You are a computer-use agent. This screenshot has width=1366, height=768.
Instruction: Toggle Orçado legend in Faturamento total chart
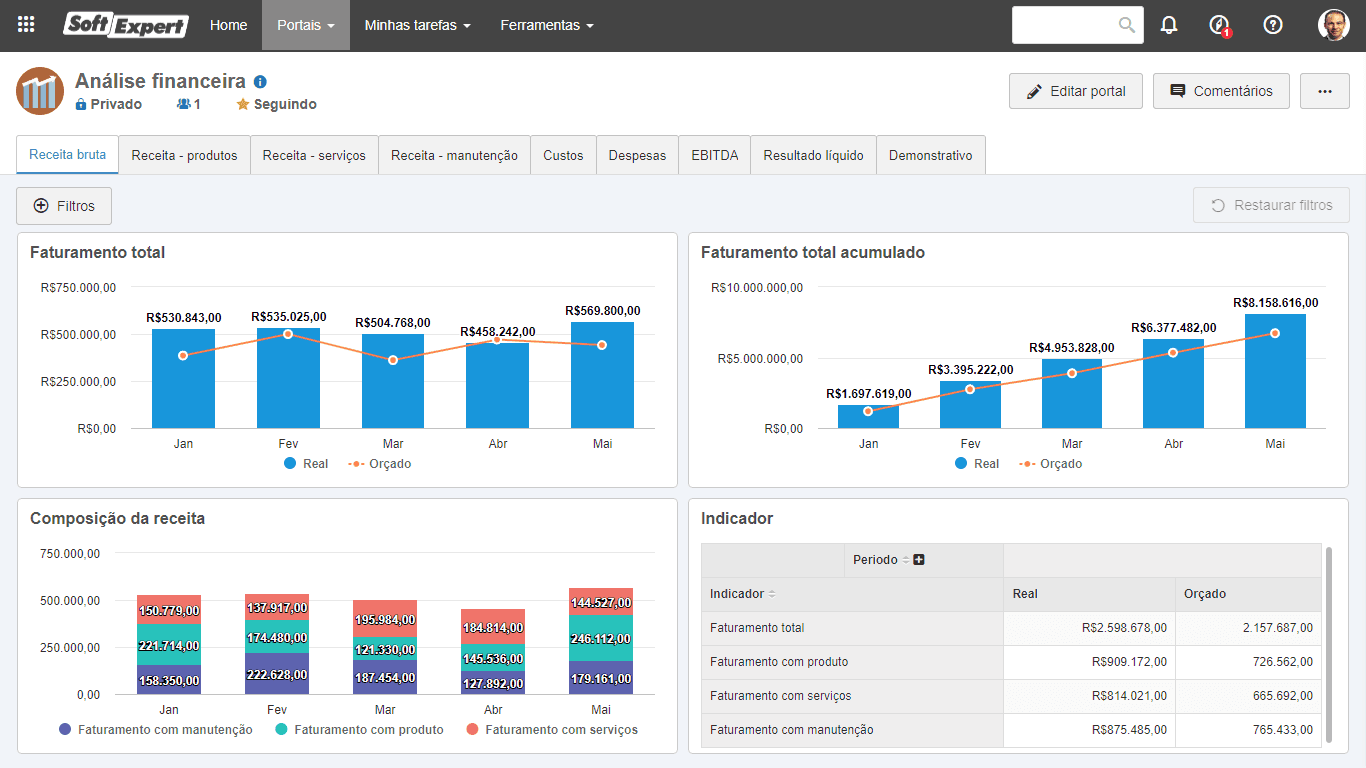point(379,464)
